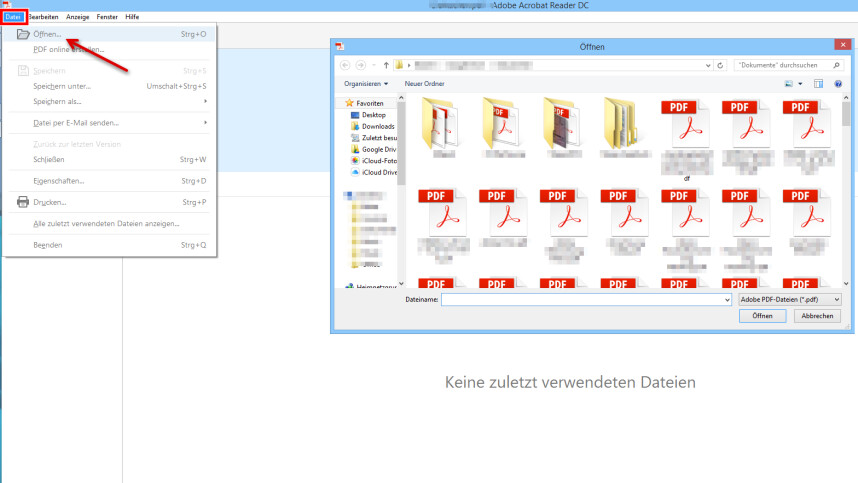Click Neuer Ordner
Screen dimensions: 858x483
tap(424, 84)
